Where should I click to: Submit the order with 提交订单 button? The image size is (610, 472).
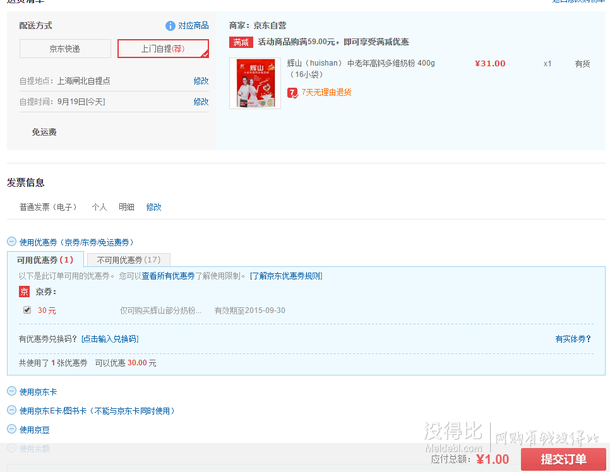(563, 459)
